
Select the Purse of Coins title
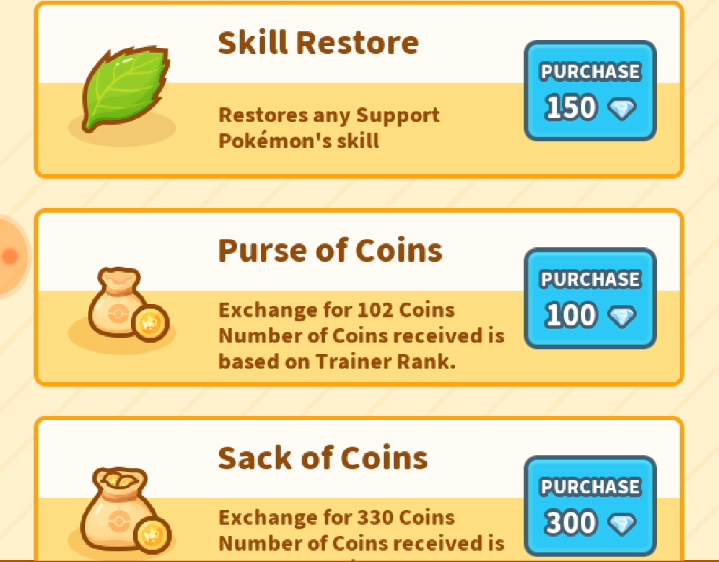(x=330, y=251)
